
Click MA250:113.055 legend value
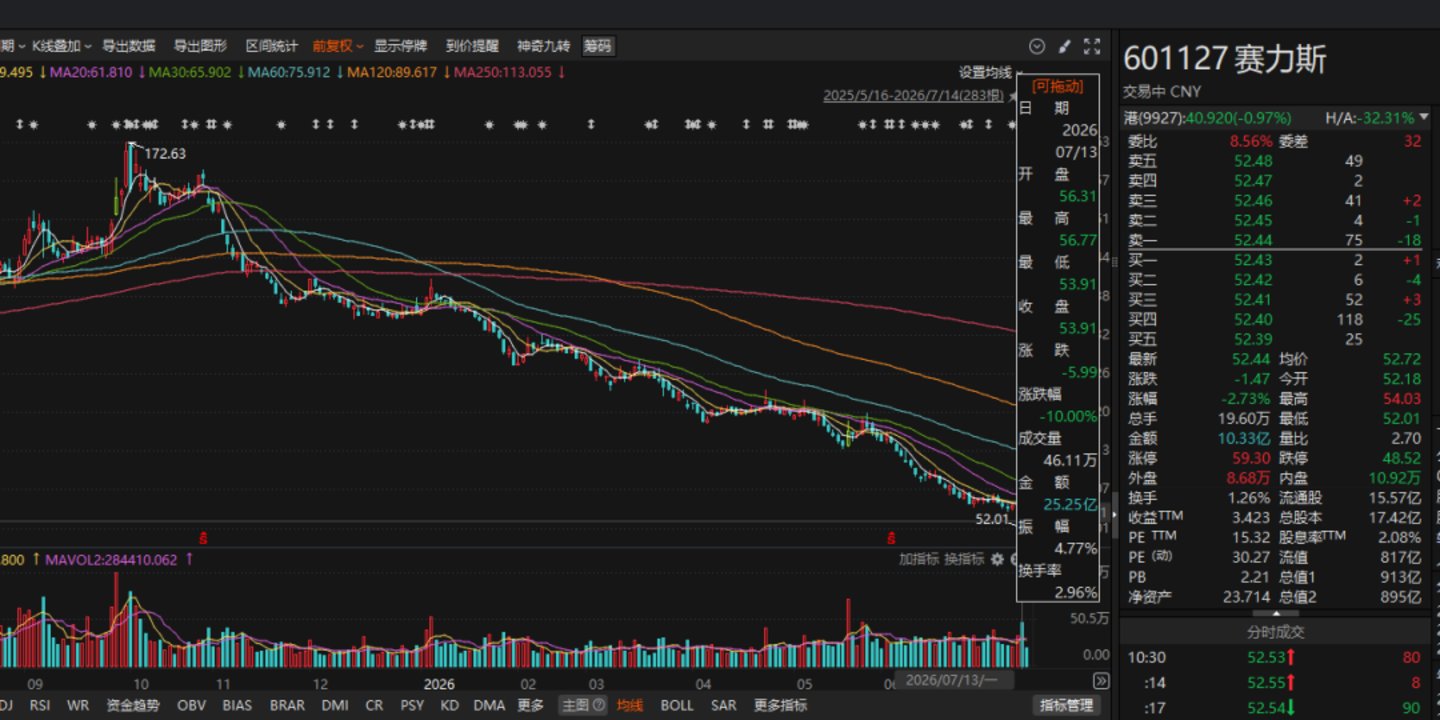pos(503,72)
